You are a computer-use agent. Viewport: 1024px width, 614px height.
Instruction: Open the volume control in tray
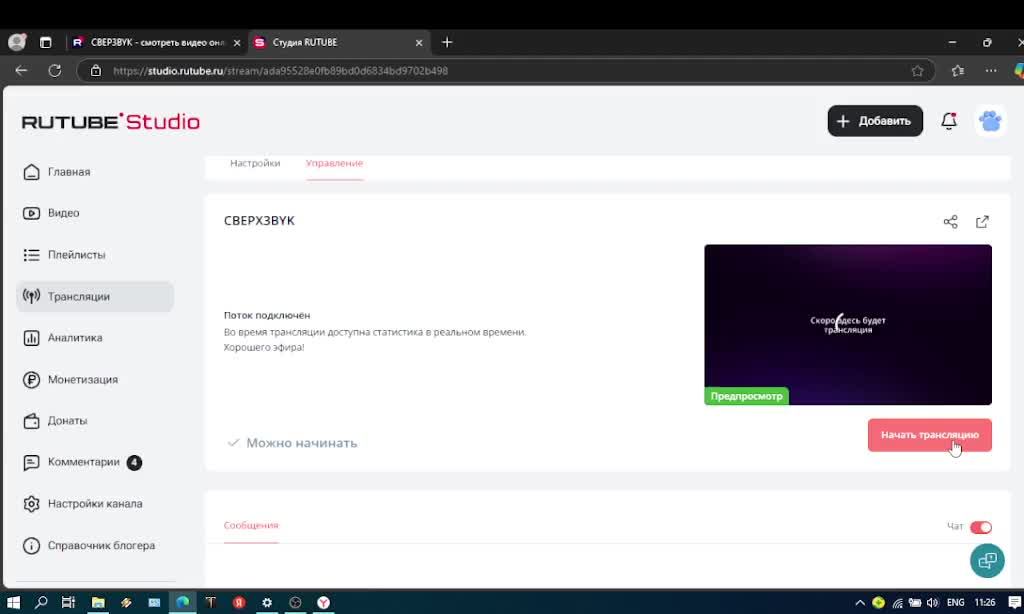[933, 602]
